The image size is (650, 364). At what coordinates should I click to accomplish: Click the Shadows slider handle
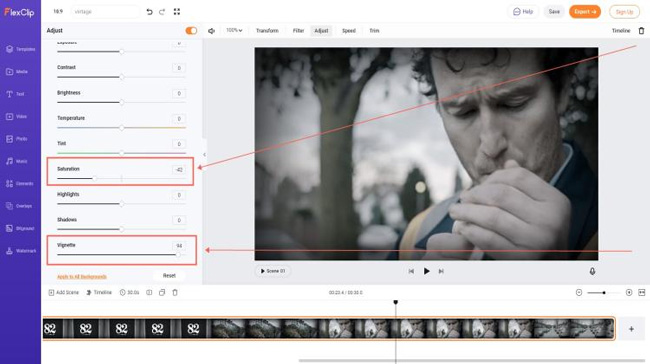(121, 229)
